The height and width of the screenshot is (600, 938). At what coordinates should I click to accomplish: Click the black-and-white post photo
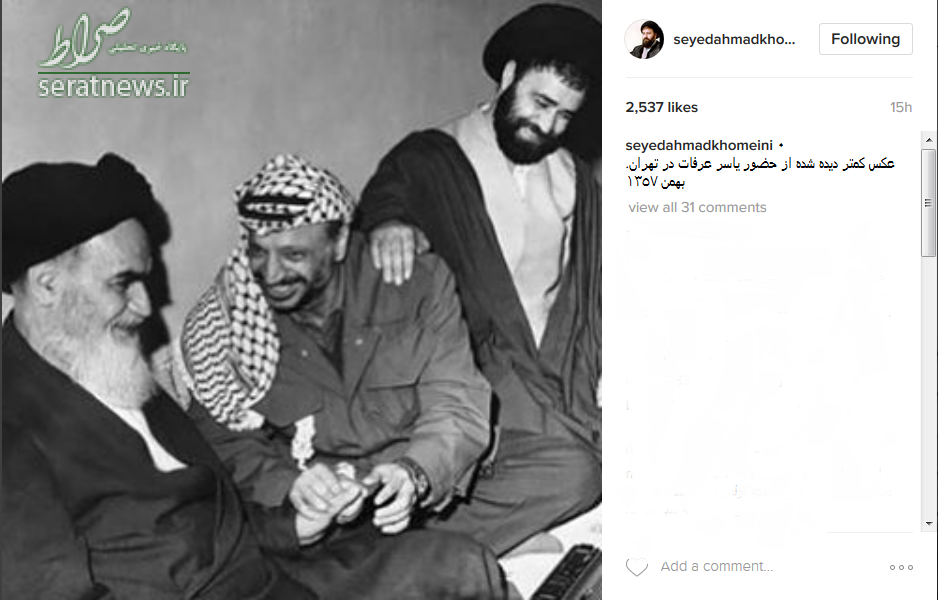coord(301,300)
